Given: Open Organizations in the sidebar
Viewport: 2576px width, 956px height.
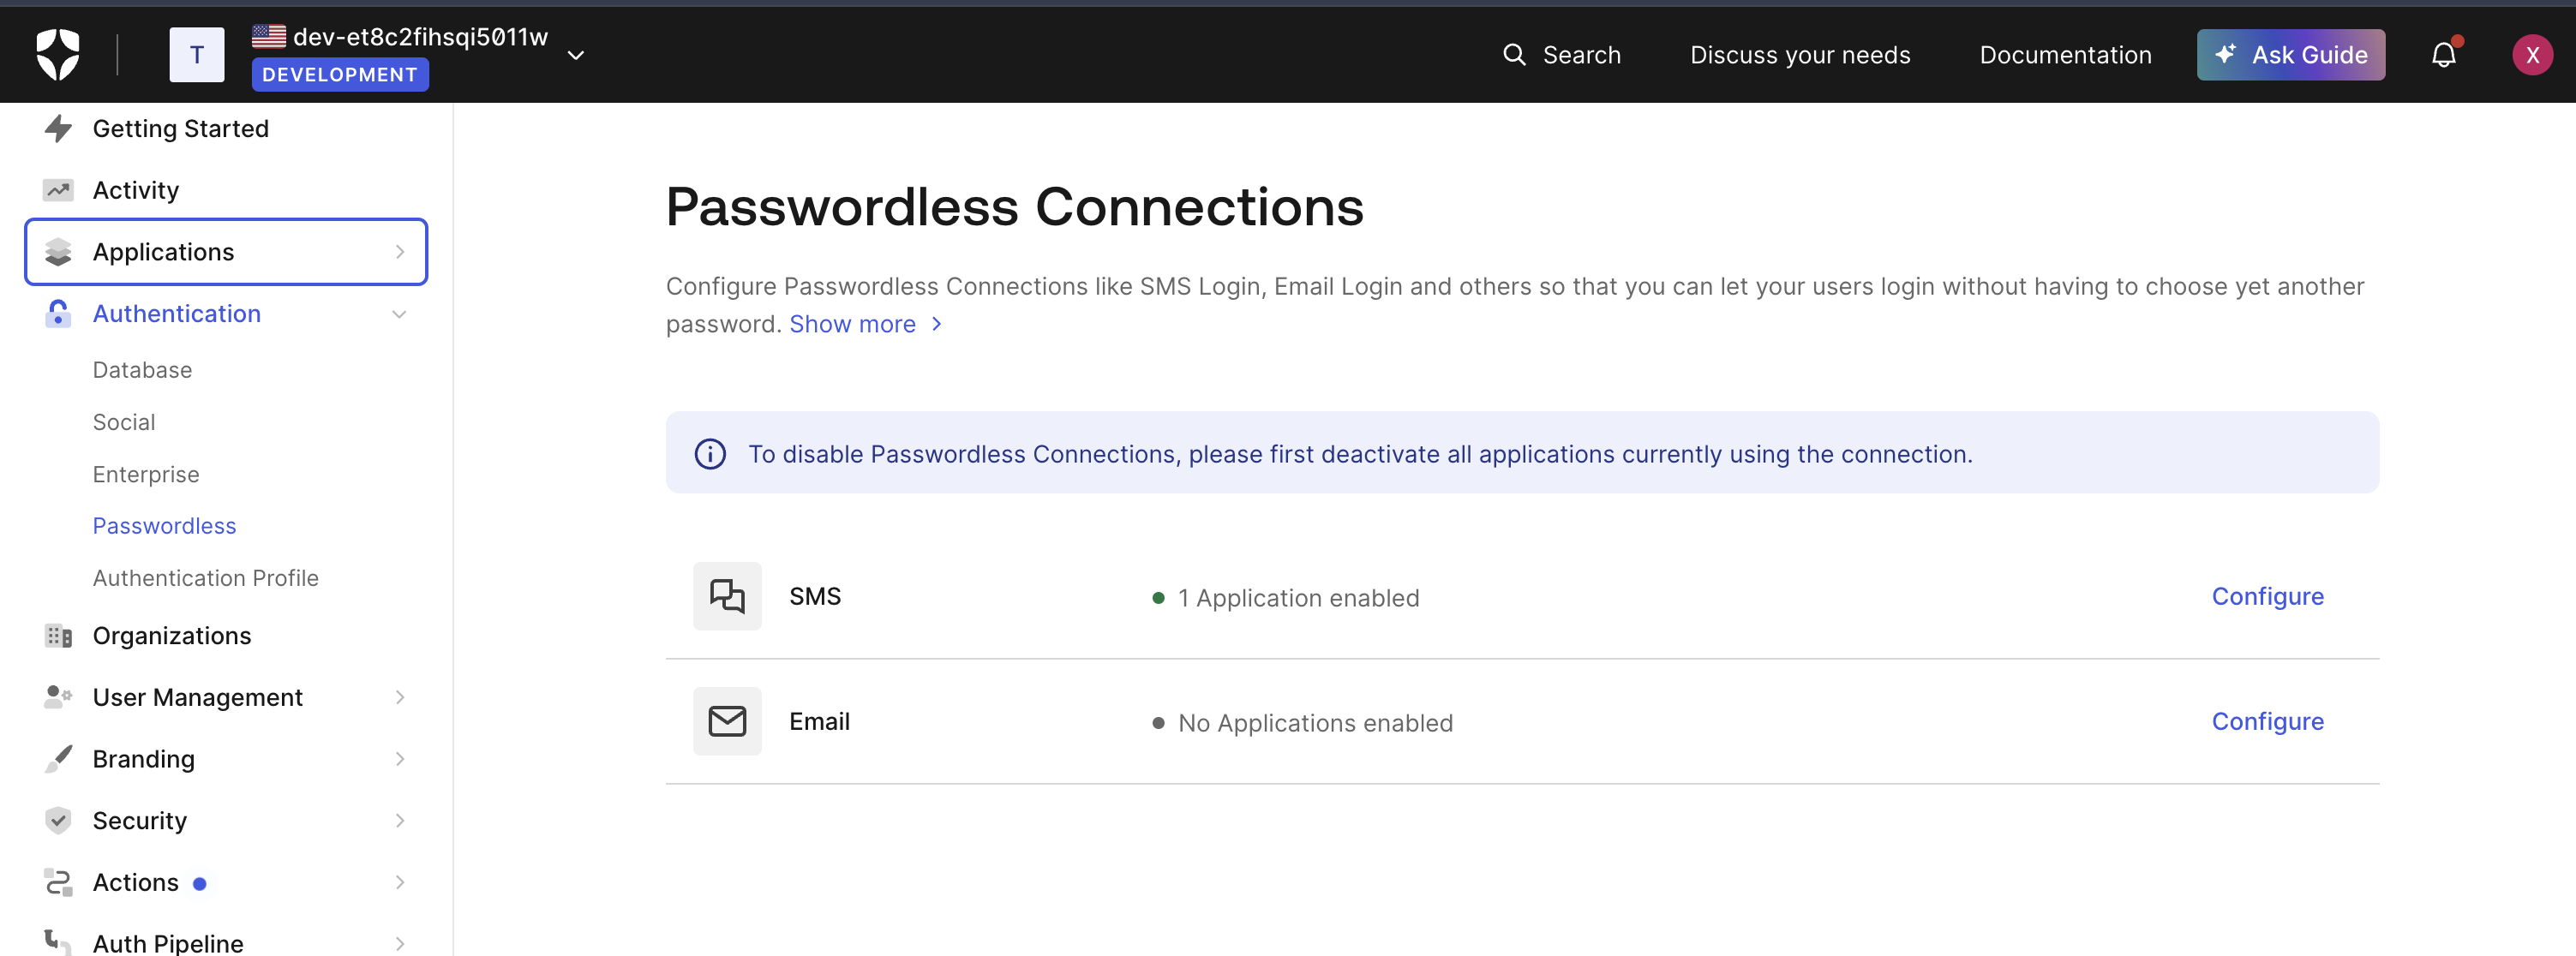Looking at the screenshot, I should click(171, 636).
